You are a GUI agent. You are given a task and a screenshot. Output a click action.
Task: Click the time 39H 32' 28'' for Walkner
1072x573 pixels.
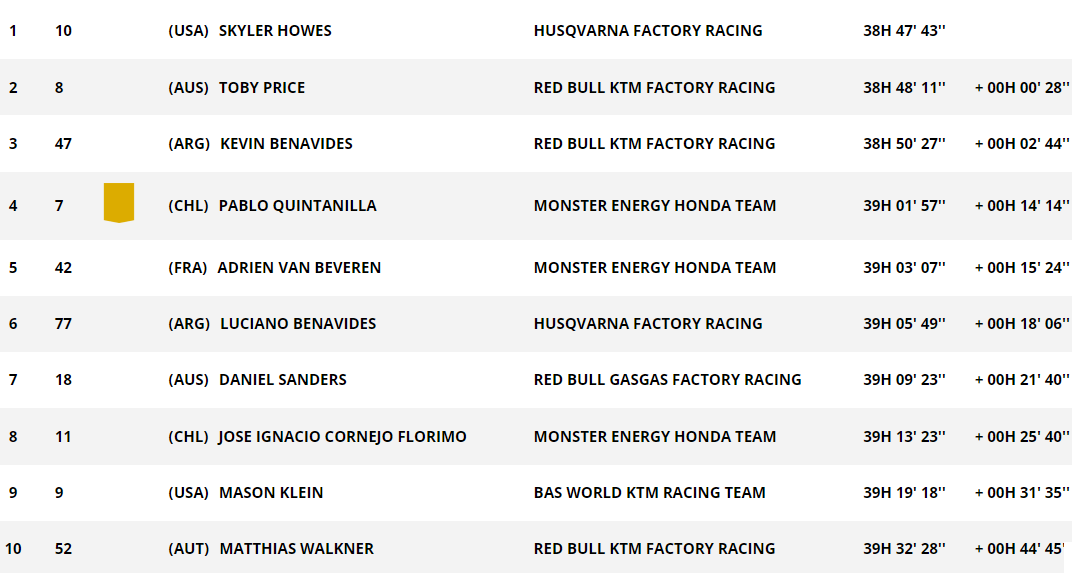pos(904,549)
